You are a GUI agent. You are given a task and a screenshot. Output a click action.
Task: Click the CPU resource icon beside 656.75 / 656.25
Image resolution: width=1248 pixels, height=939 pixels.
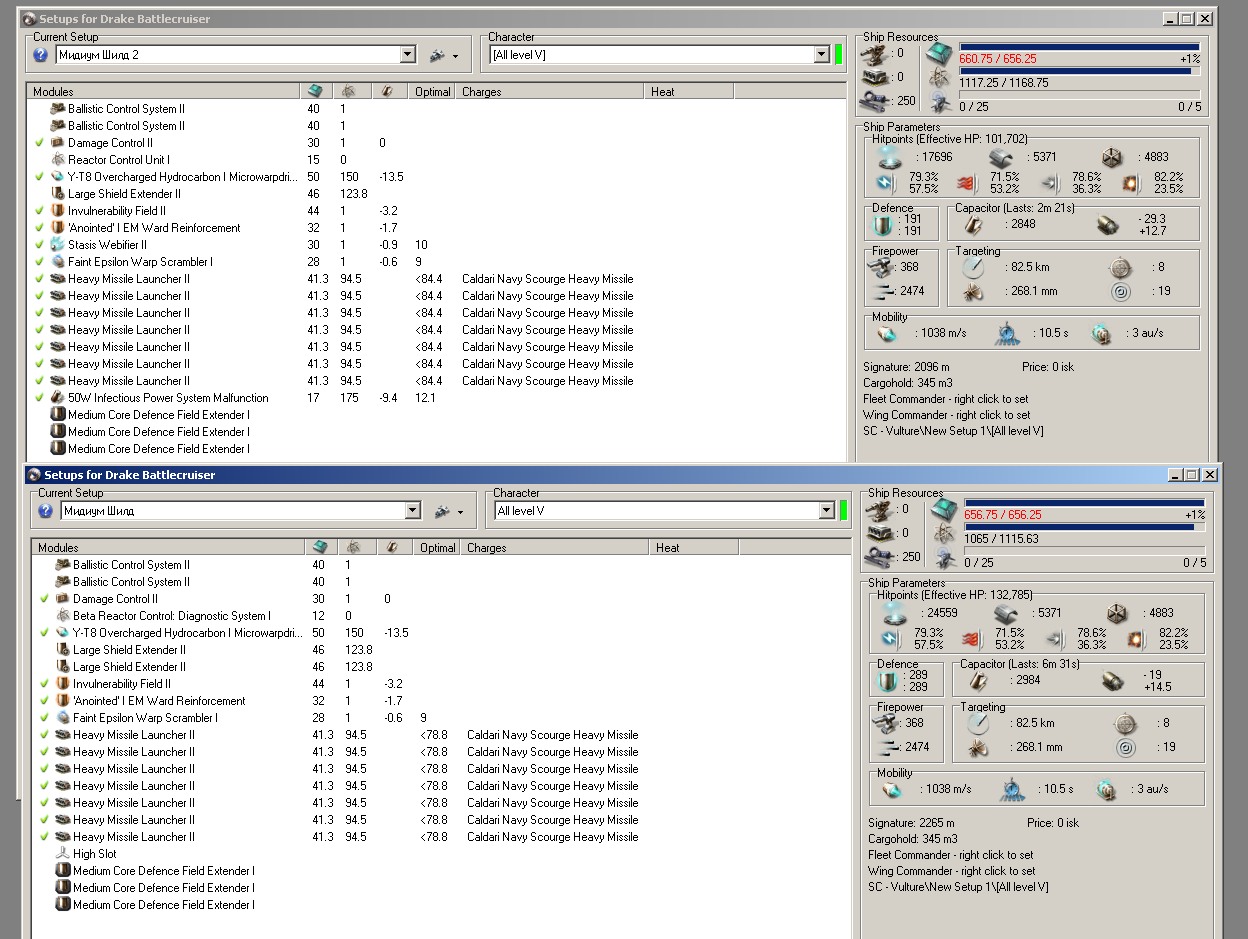click(942, 510)
